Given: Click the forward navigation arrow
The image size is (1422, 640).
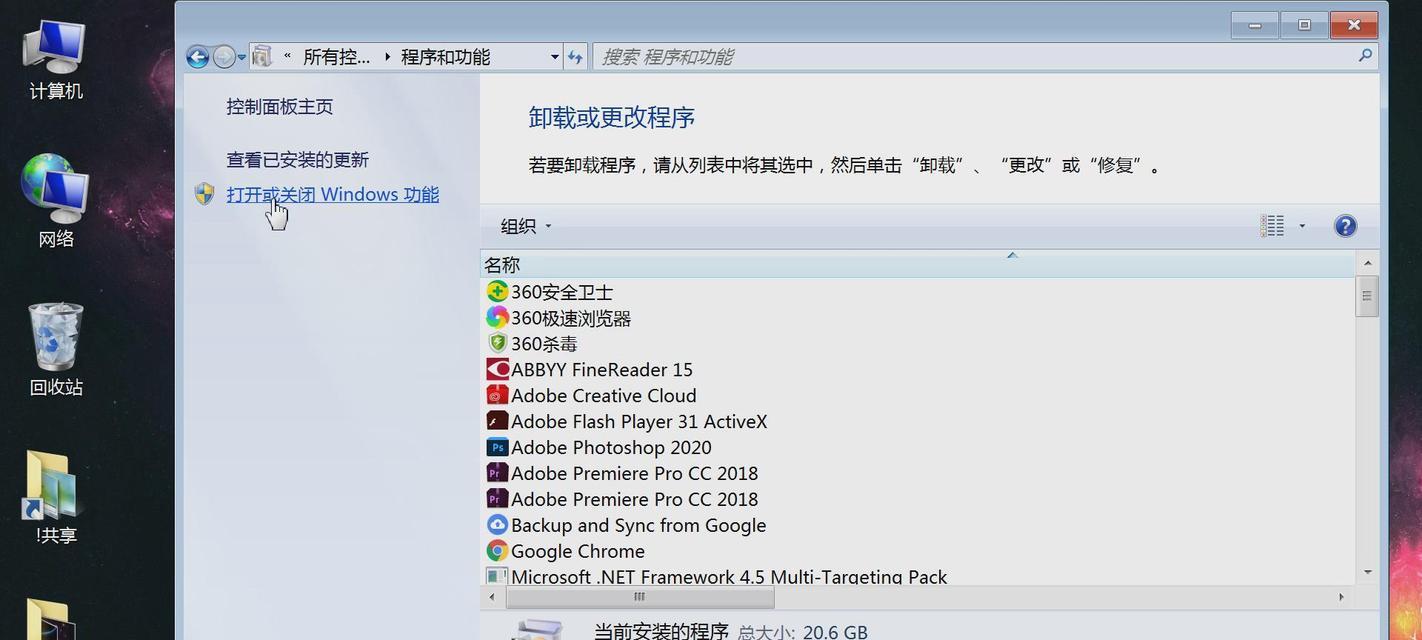Looking at the screenshot, I should point(224,57).
